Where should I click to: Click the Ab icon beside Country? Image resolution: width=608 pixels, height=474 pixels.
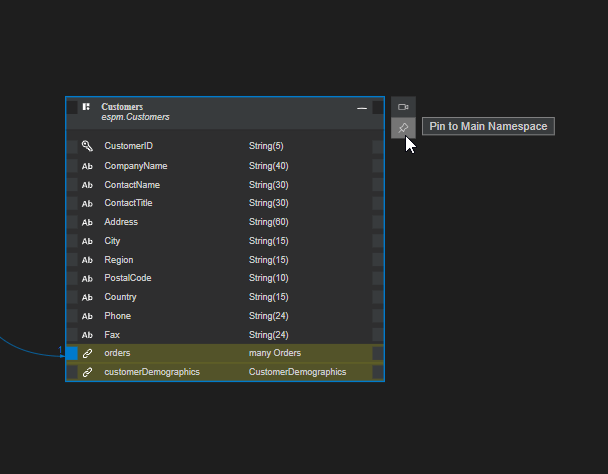[87, 297]
